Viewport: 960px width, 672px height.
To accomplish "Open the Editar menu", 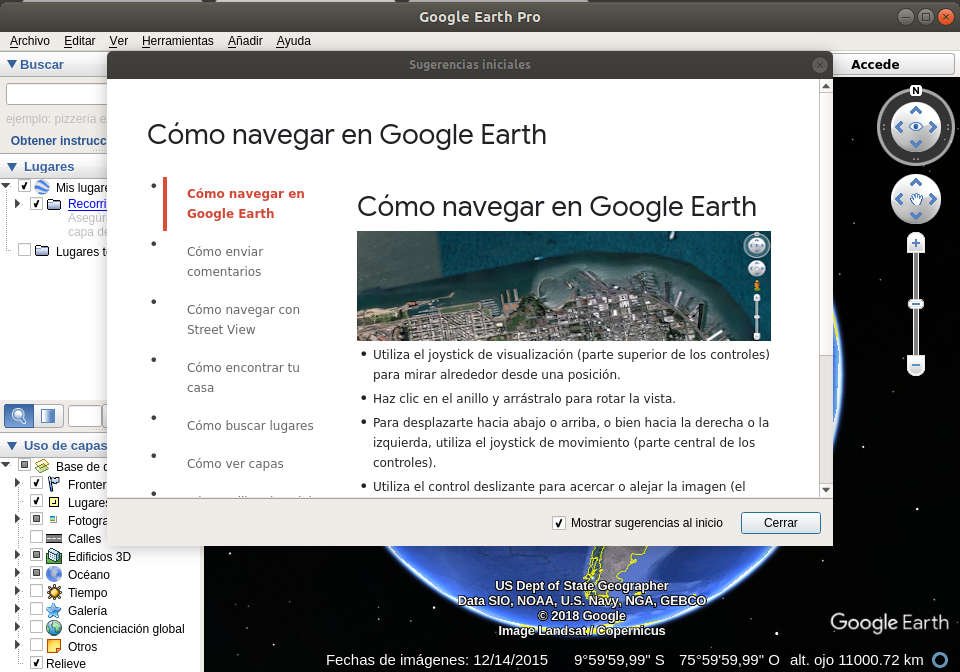I will (80, 41).
